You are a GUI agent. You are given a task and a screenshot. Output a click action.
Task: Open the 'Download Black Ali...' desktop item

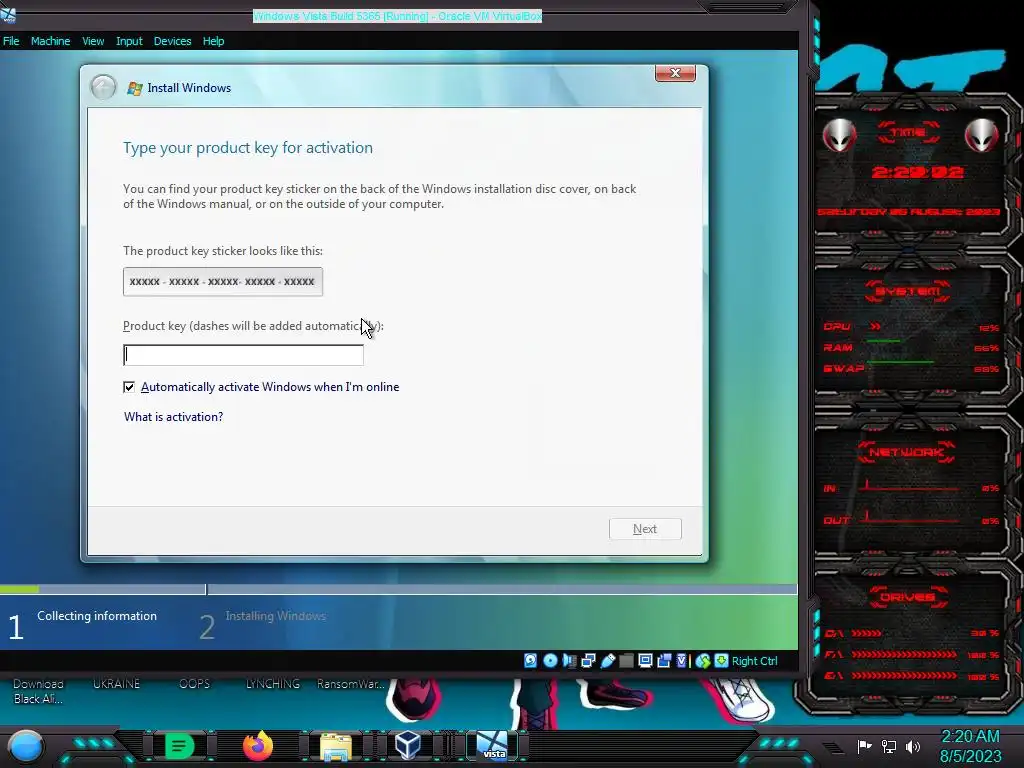pos(39,691)
